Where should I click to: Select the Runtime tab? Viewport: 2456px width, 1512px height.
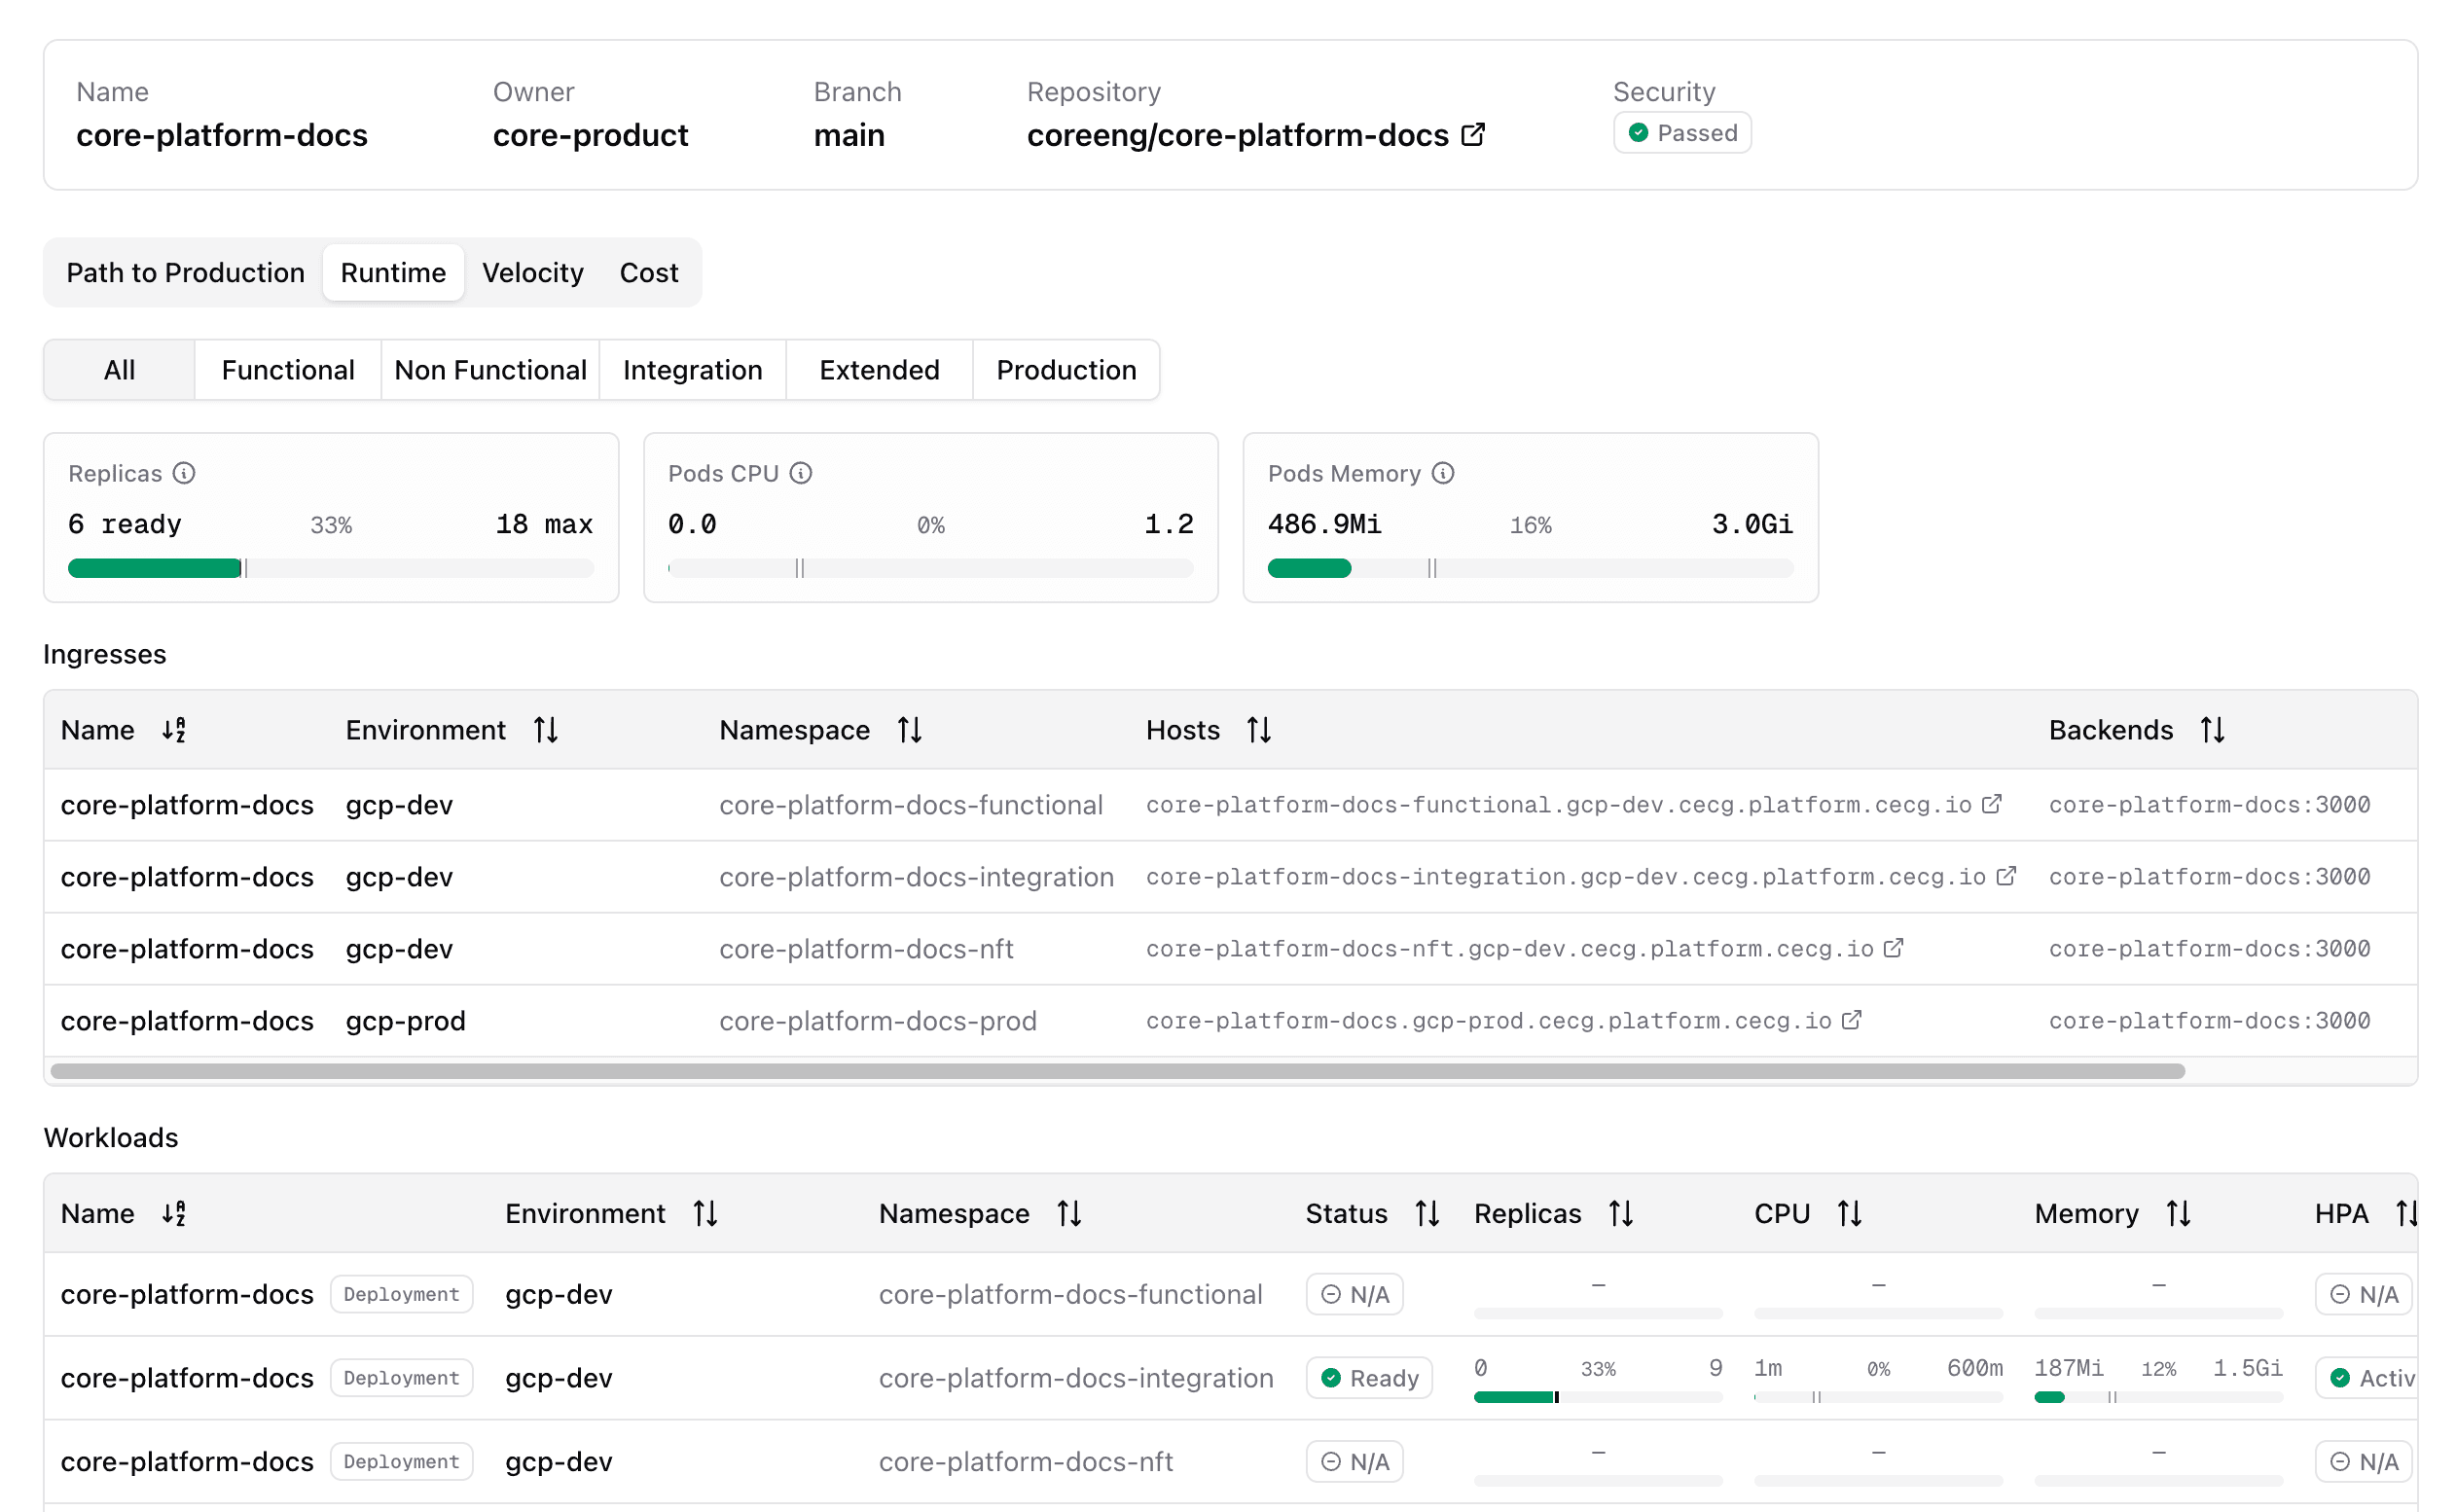click(393, 273)
